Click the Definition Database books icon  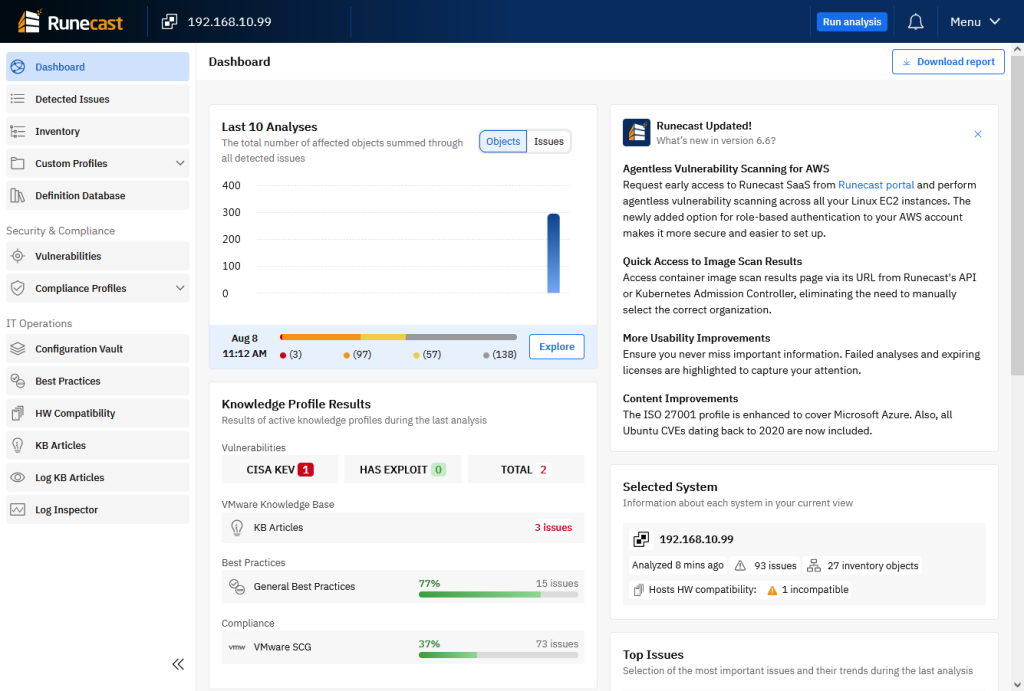[18, 195]
